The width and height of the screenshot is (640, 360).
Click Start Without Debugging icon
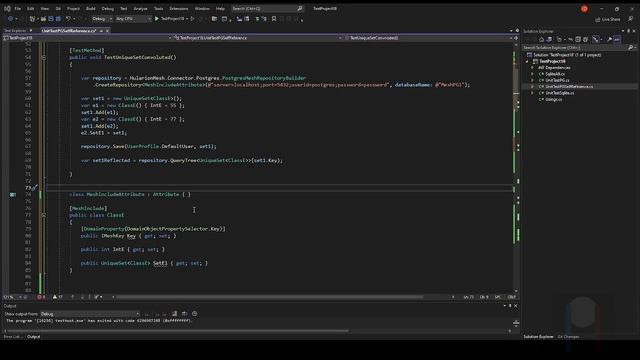(x=193, y=19)
